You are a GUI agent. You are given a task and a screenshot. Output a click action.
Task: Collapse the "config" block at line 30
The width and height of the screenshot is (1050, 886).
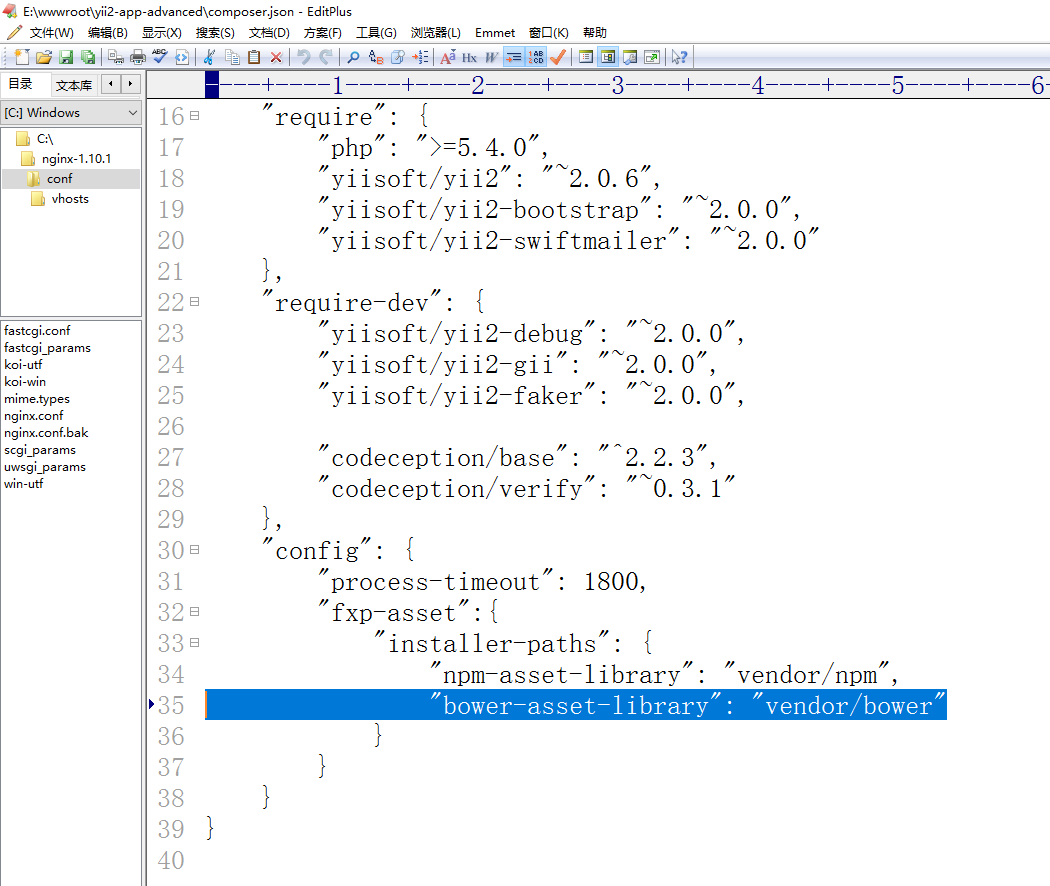click(194, 550)
